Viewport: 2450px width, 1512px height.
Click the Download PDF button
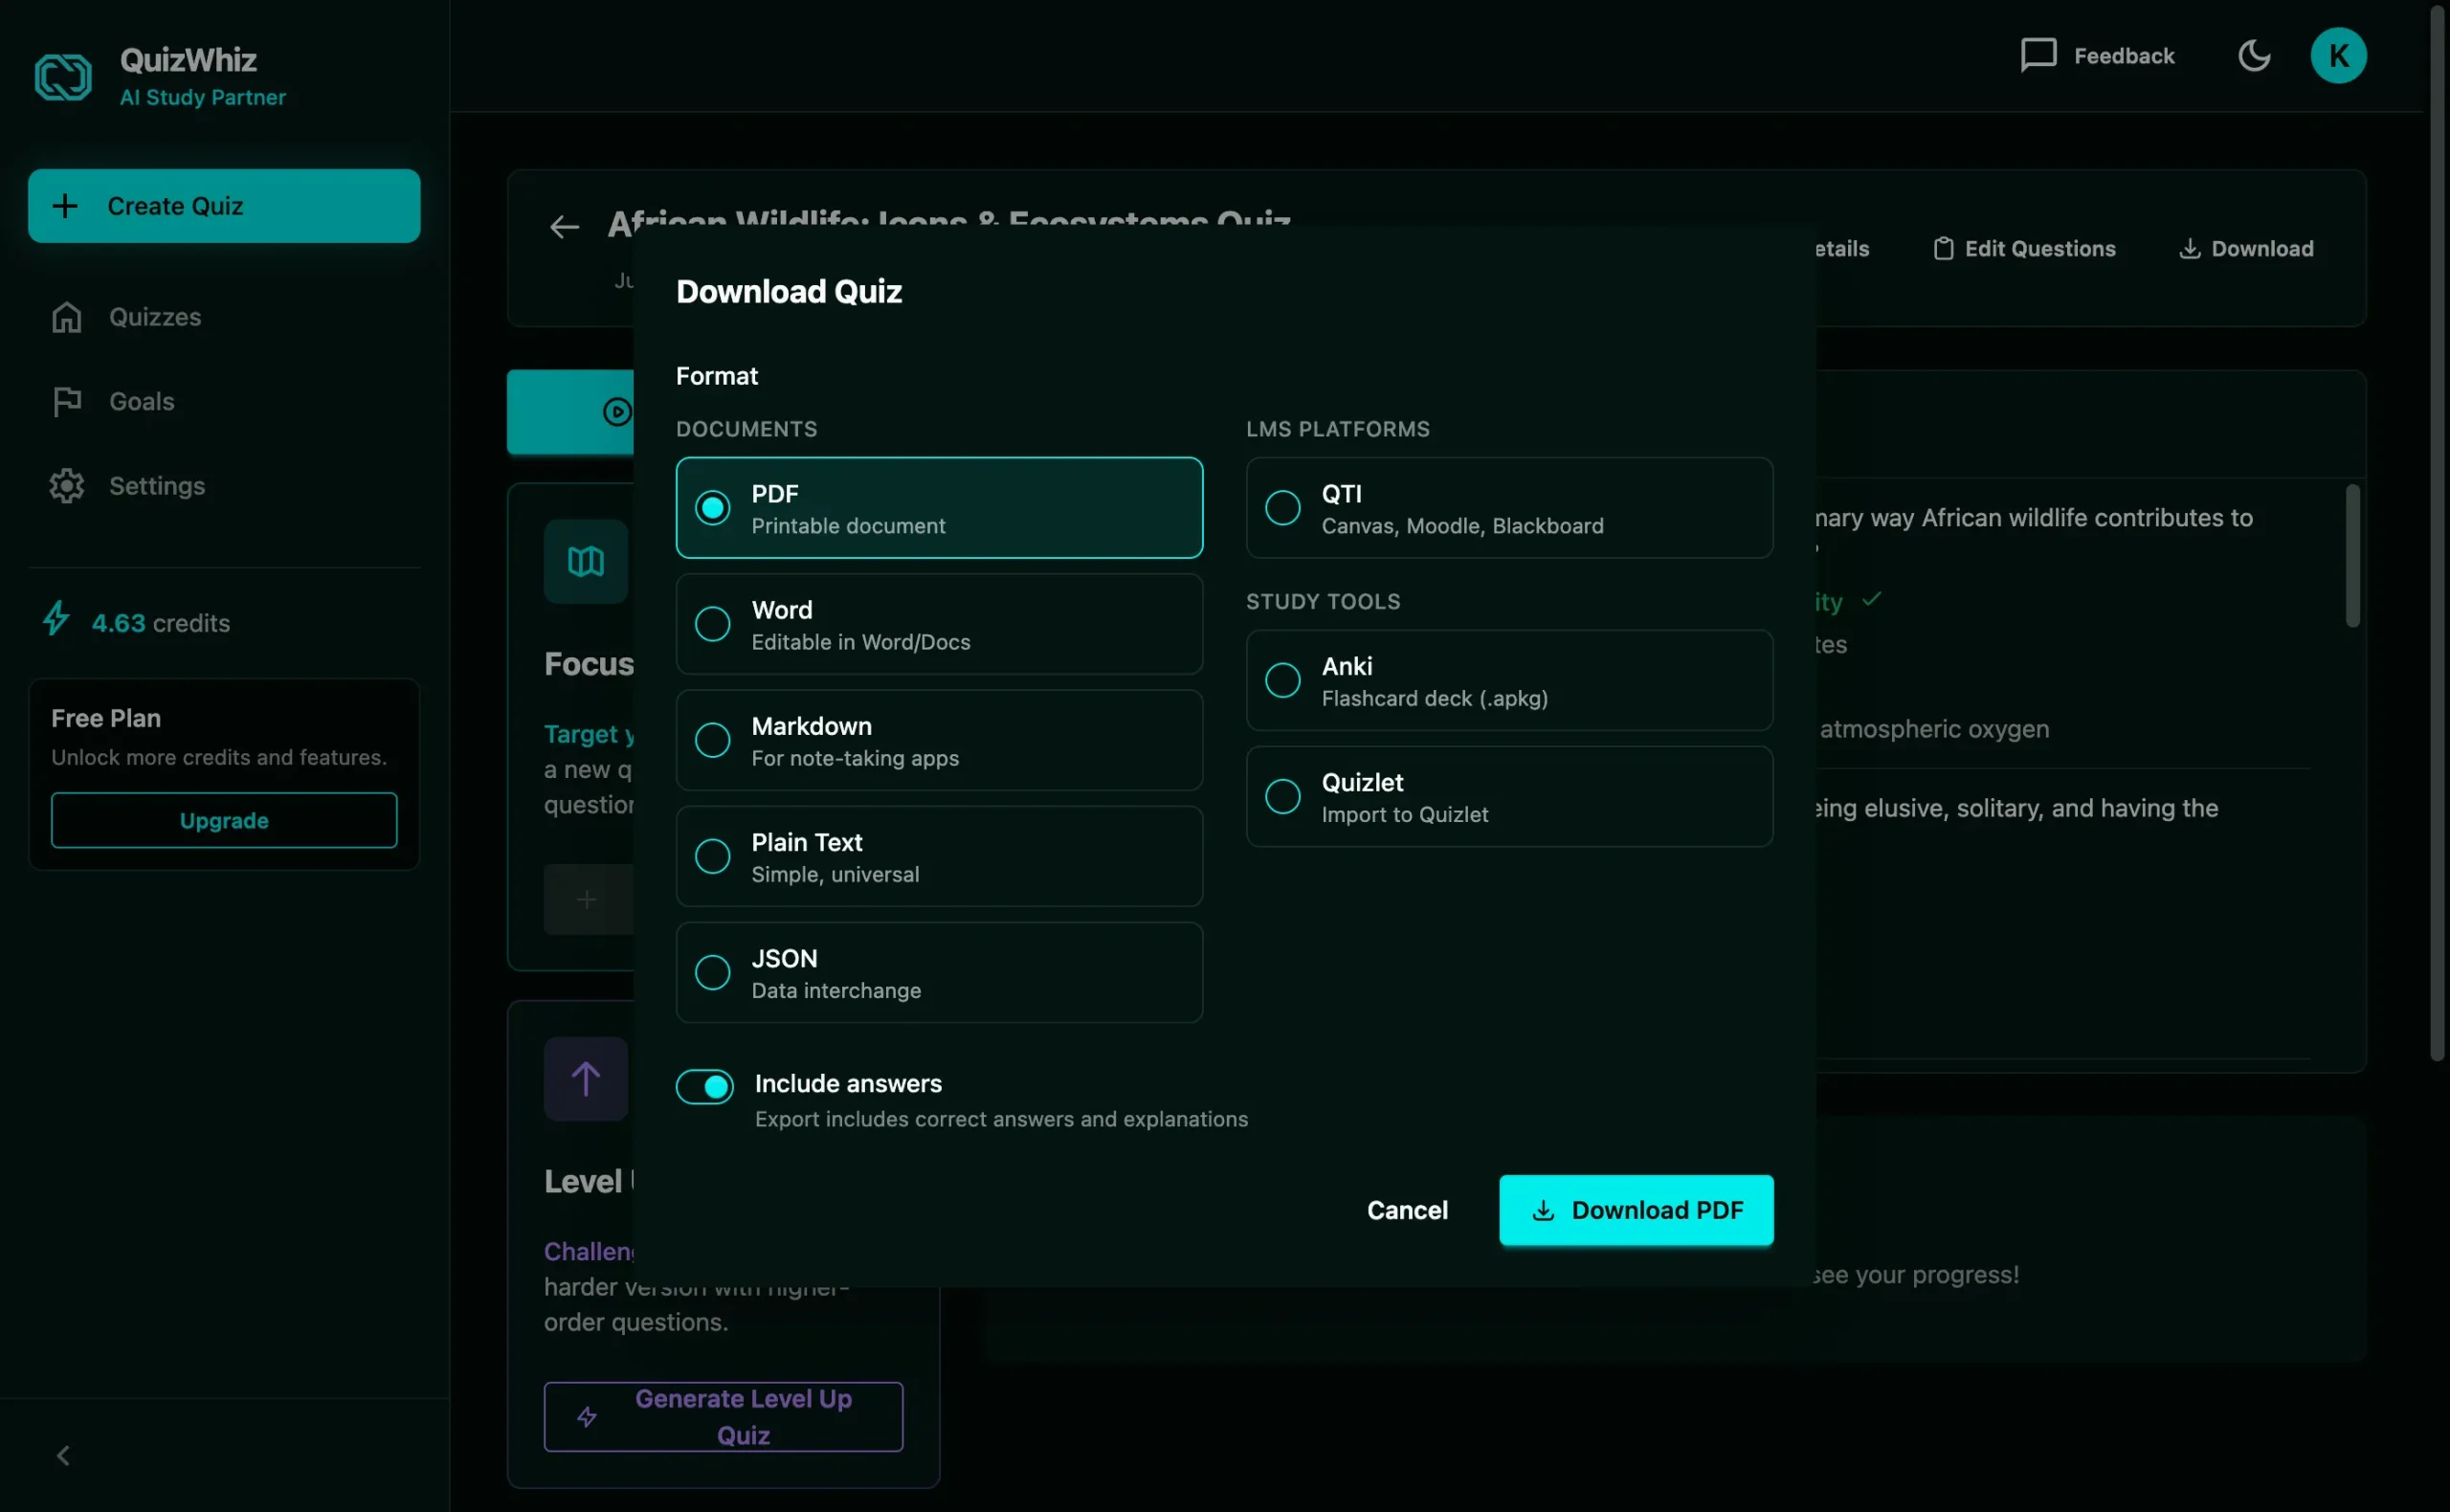(1636, 1210)
